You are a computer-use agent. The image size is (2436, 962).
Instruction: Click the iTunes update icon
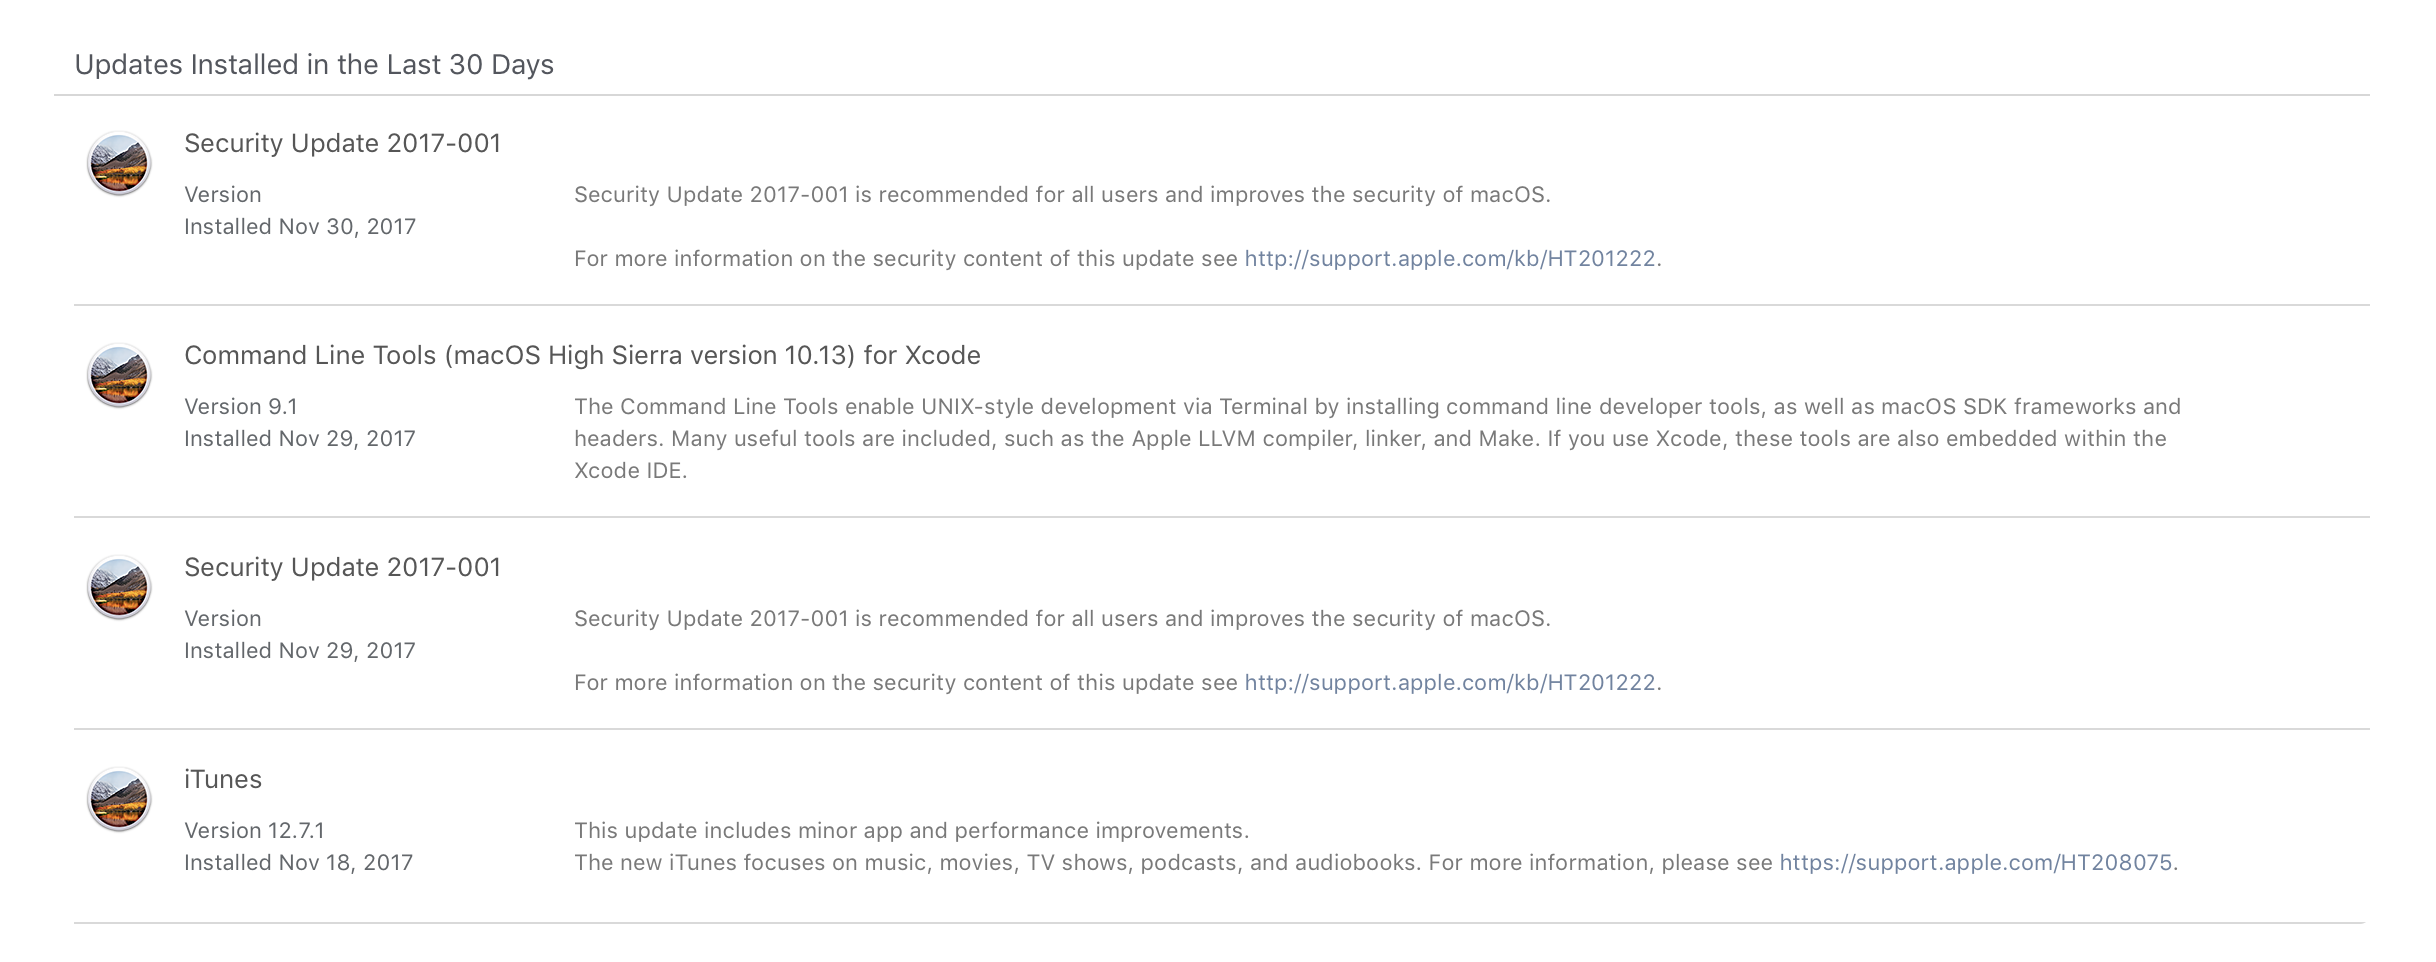119,800
